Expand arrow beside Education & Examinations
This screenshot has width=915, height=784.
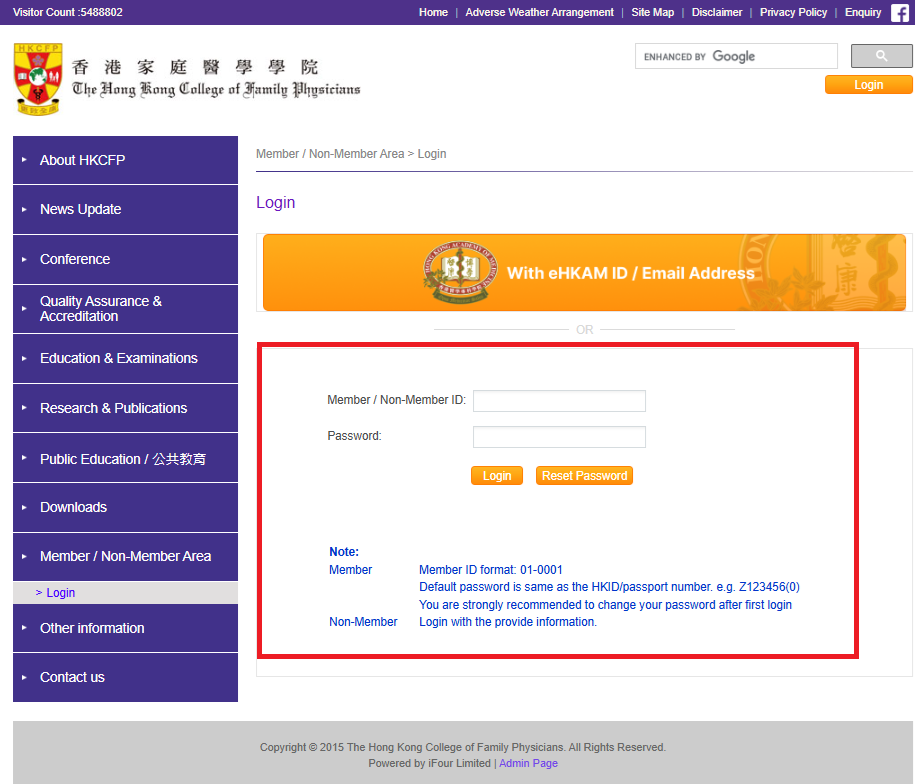coord(24,358)
